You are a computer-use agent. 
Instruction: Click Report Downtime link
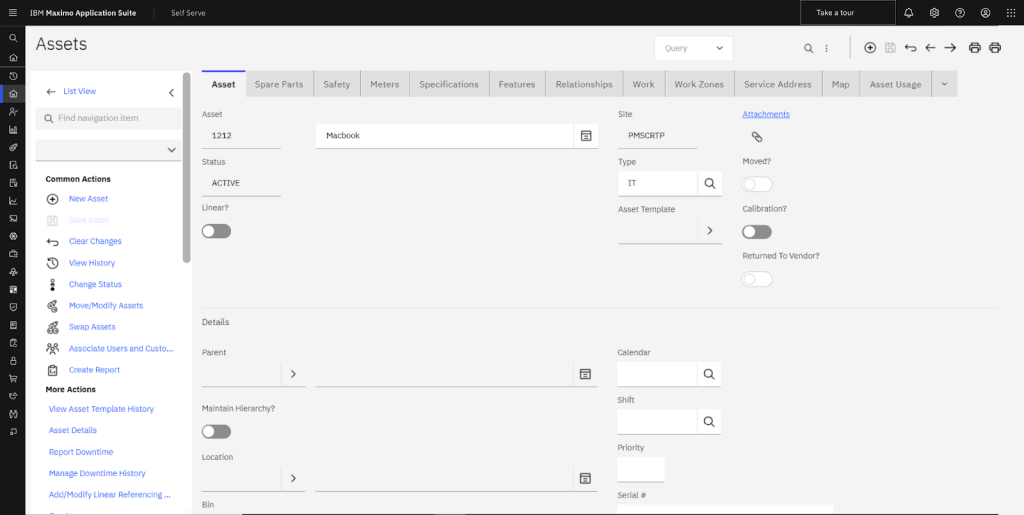click(81, 452)
